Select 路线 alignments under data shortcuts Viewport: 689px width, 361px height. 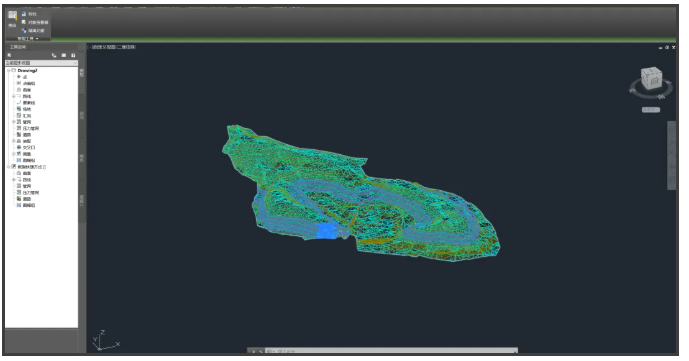click(x=27, y=180)
